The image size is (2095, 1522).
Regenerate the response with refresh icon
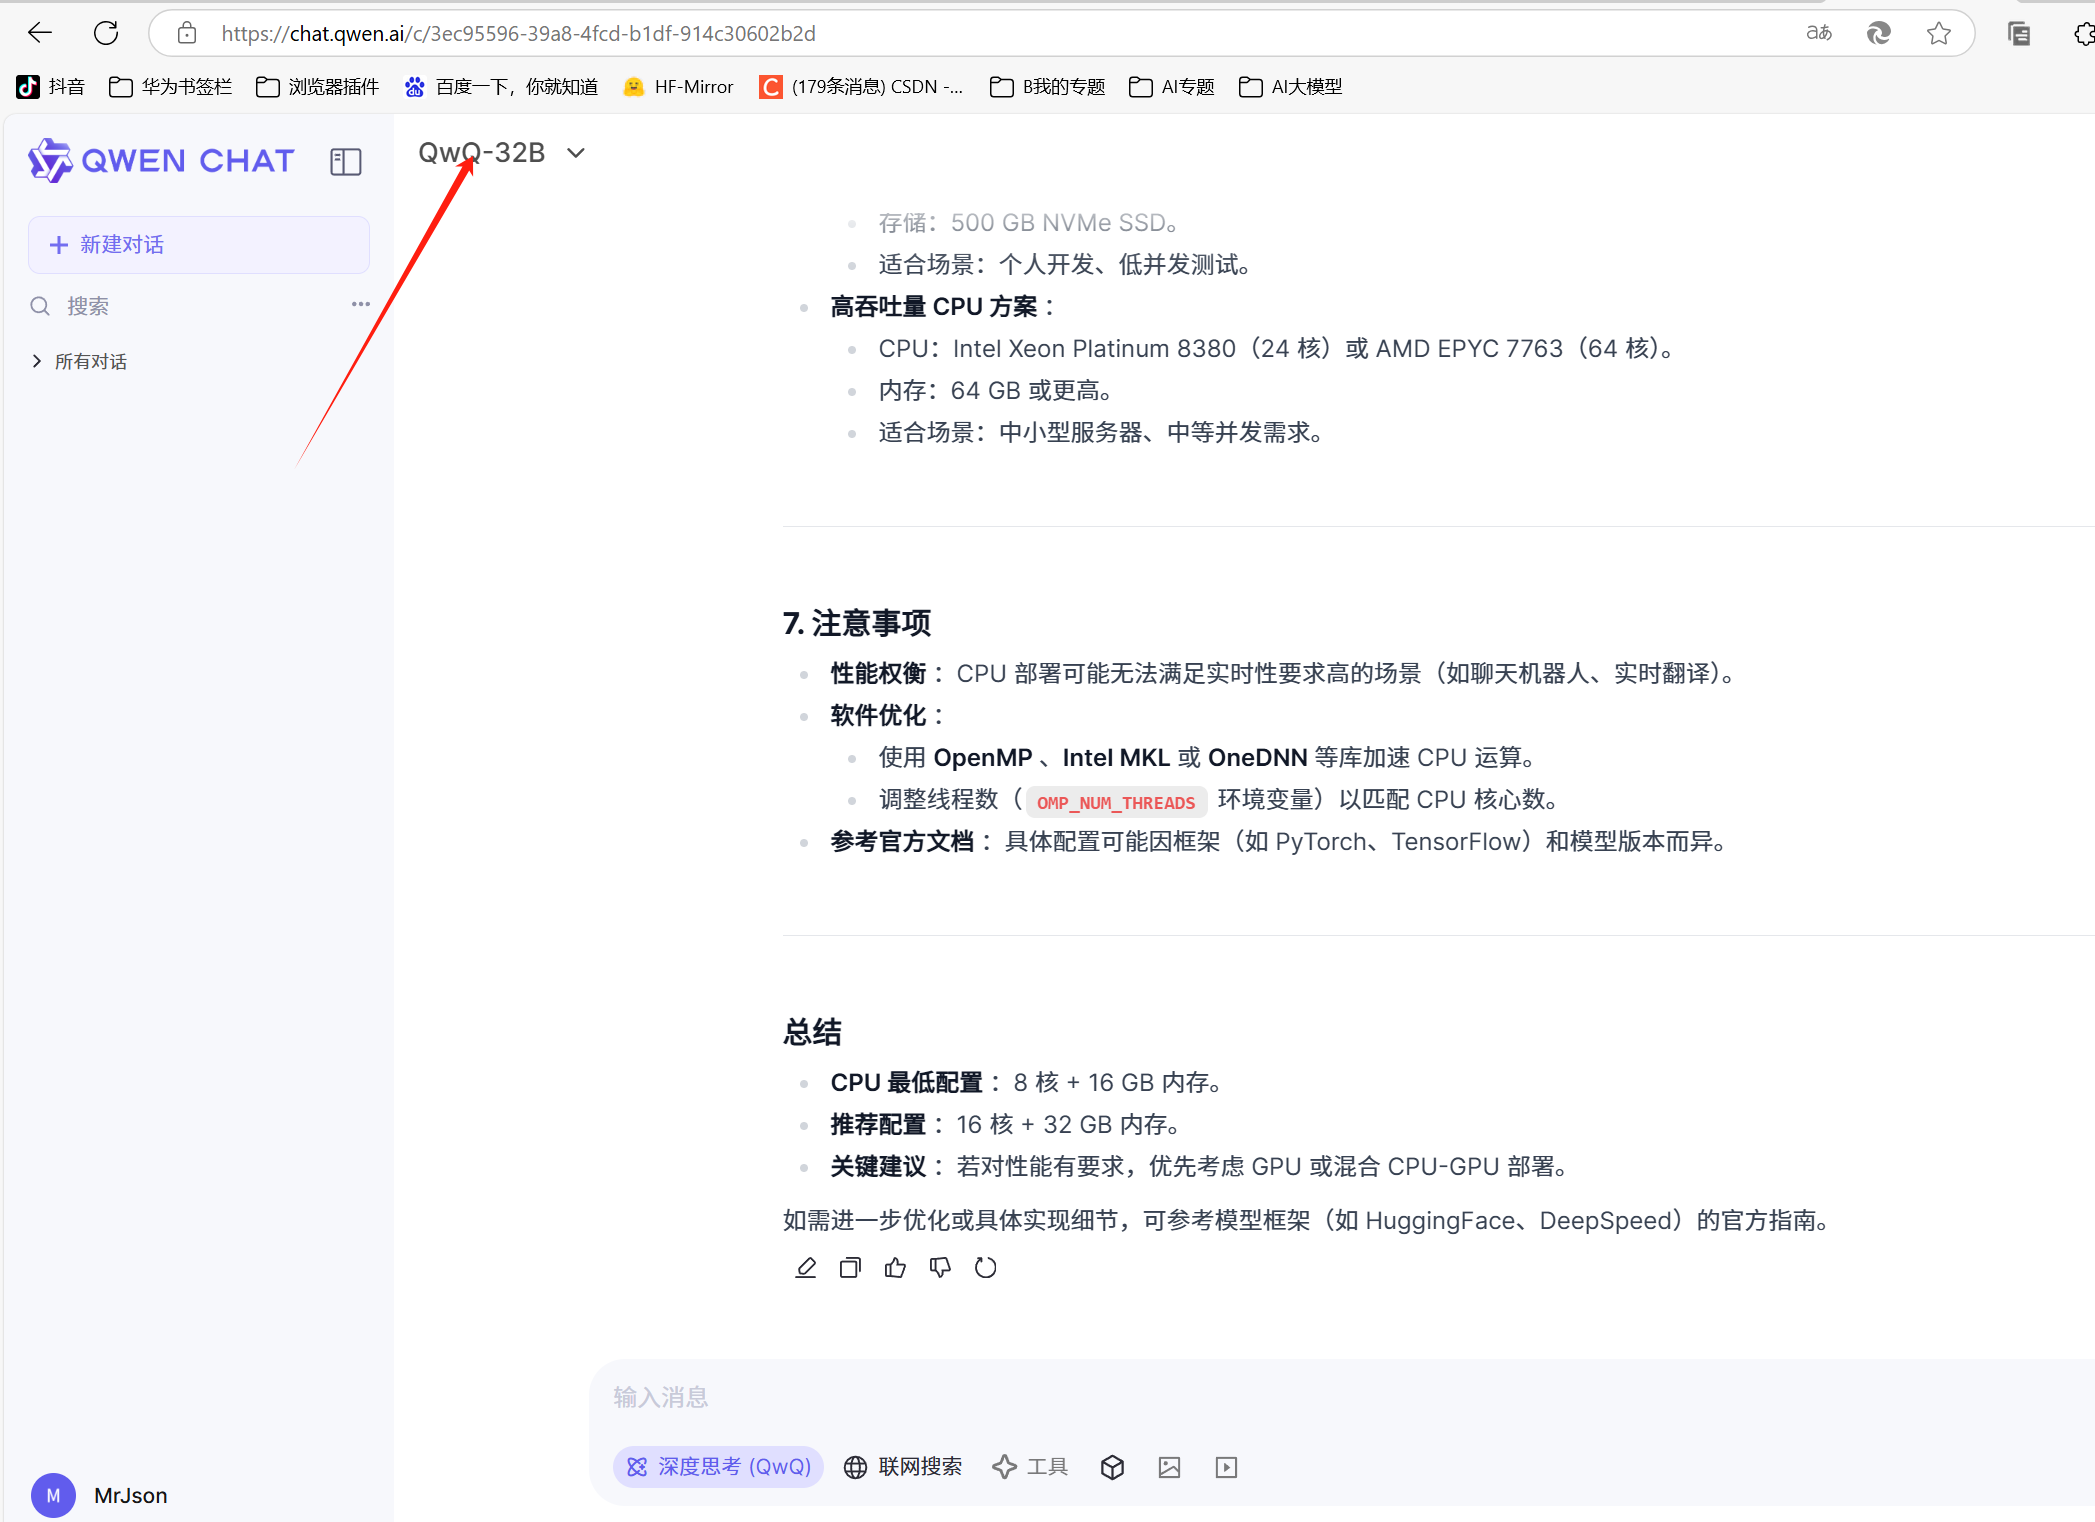(x=985, y=1268)
